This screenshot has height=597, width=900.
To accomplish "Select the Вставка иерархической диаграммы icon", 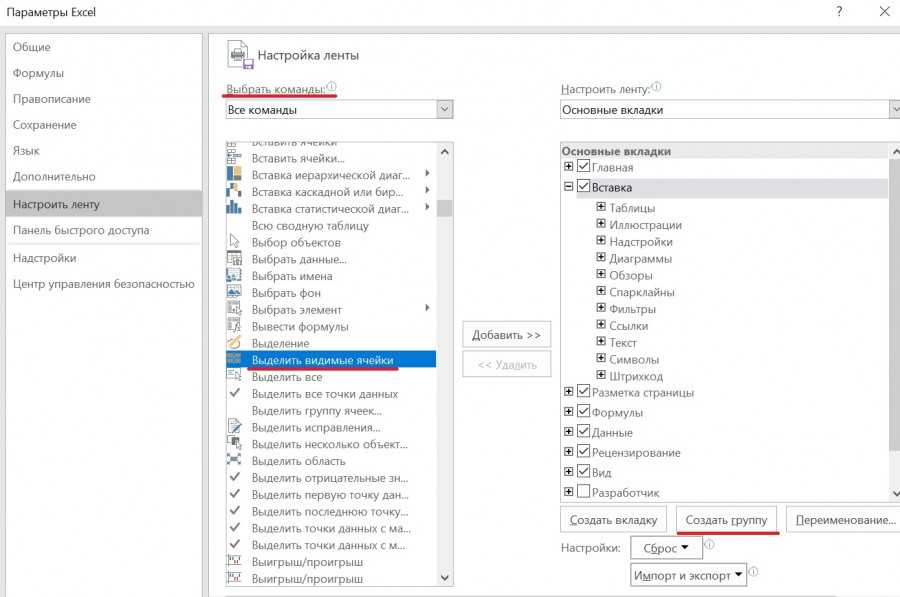I will [x=233, y=175].
